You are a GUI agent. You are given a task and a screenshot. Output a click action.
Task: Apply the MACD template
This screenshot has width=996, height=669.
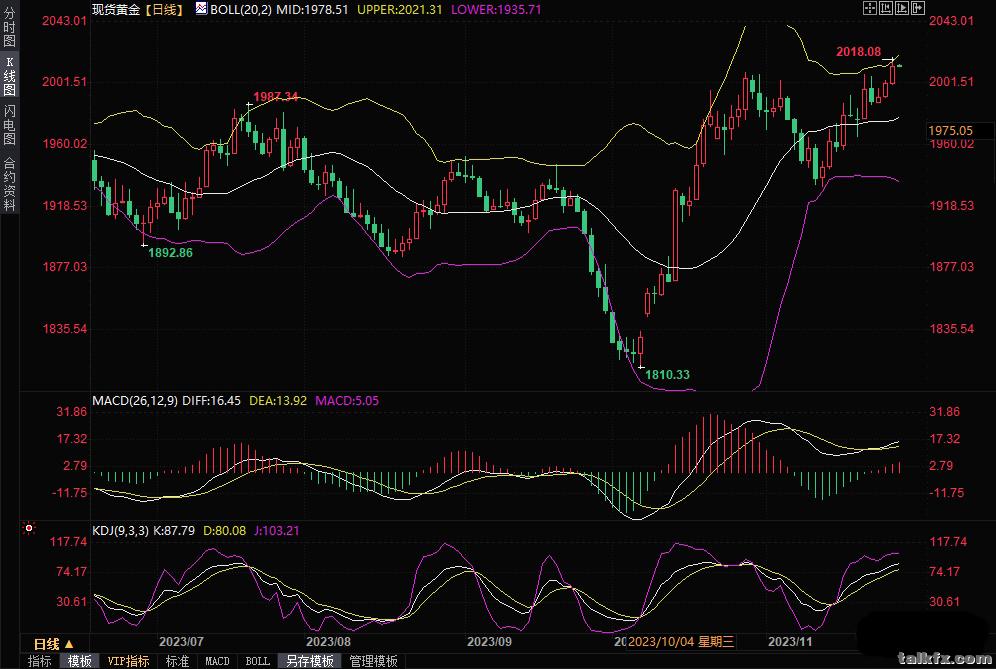(x=217, y=661)
